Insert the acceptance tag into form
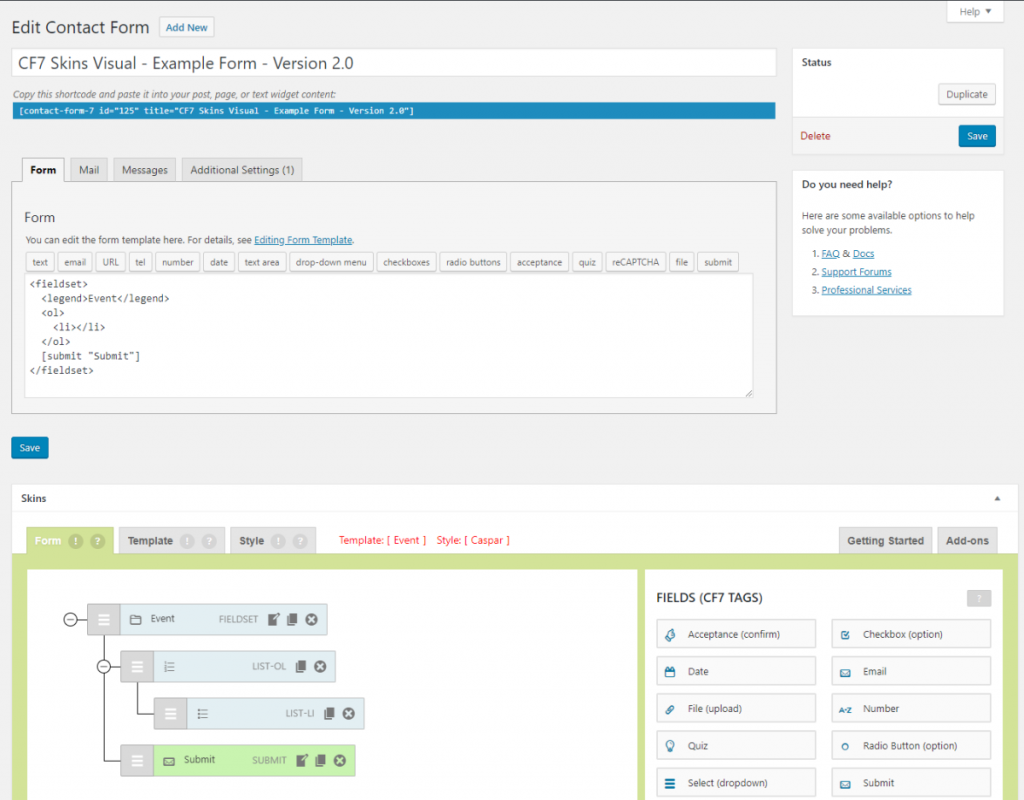This screenshot has width=1024, height=800. pos(539,262)
